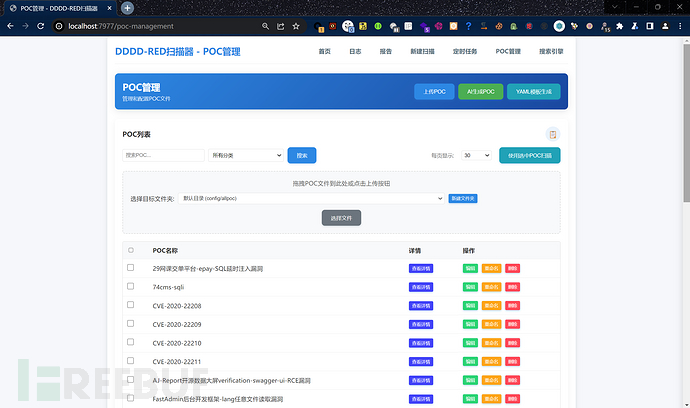Viewport: 690px width, 408px height.
Task: Click the 搜索POC search input field
Action: coord(163,155)
